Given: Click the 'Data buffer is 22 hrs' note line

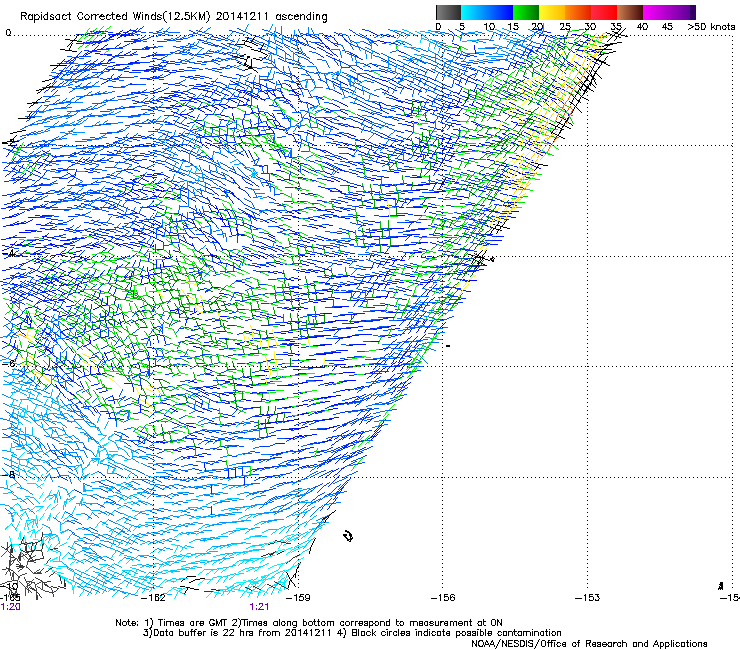Looking at the screenshot, I should pos(352,633).
